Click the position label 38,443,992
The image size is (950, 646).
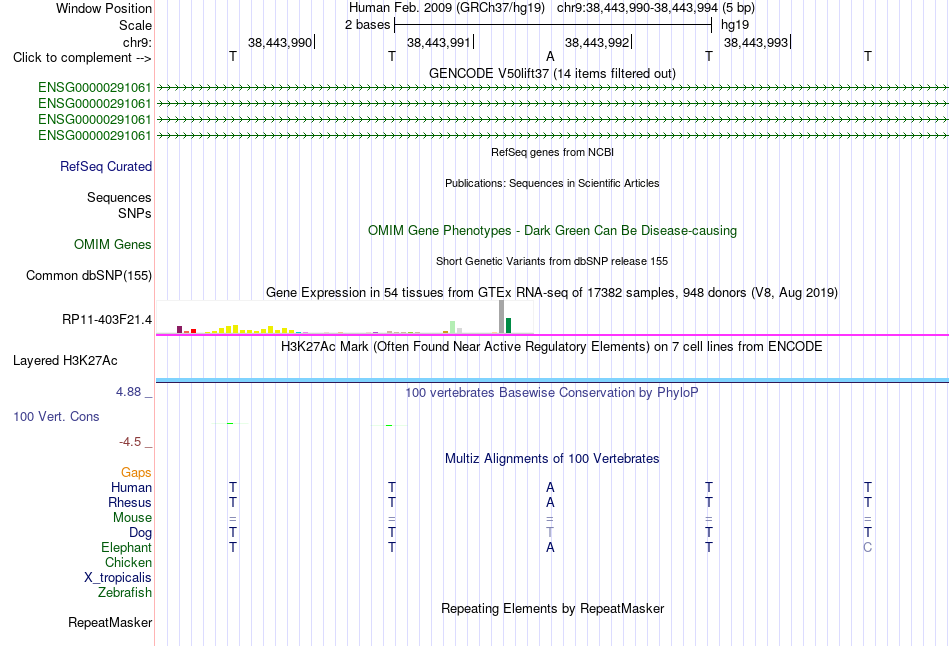[x=597, y=42]
